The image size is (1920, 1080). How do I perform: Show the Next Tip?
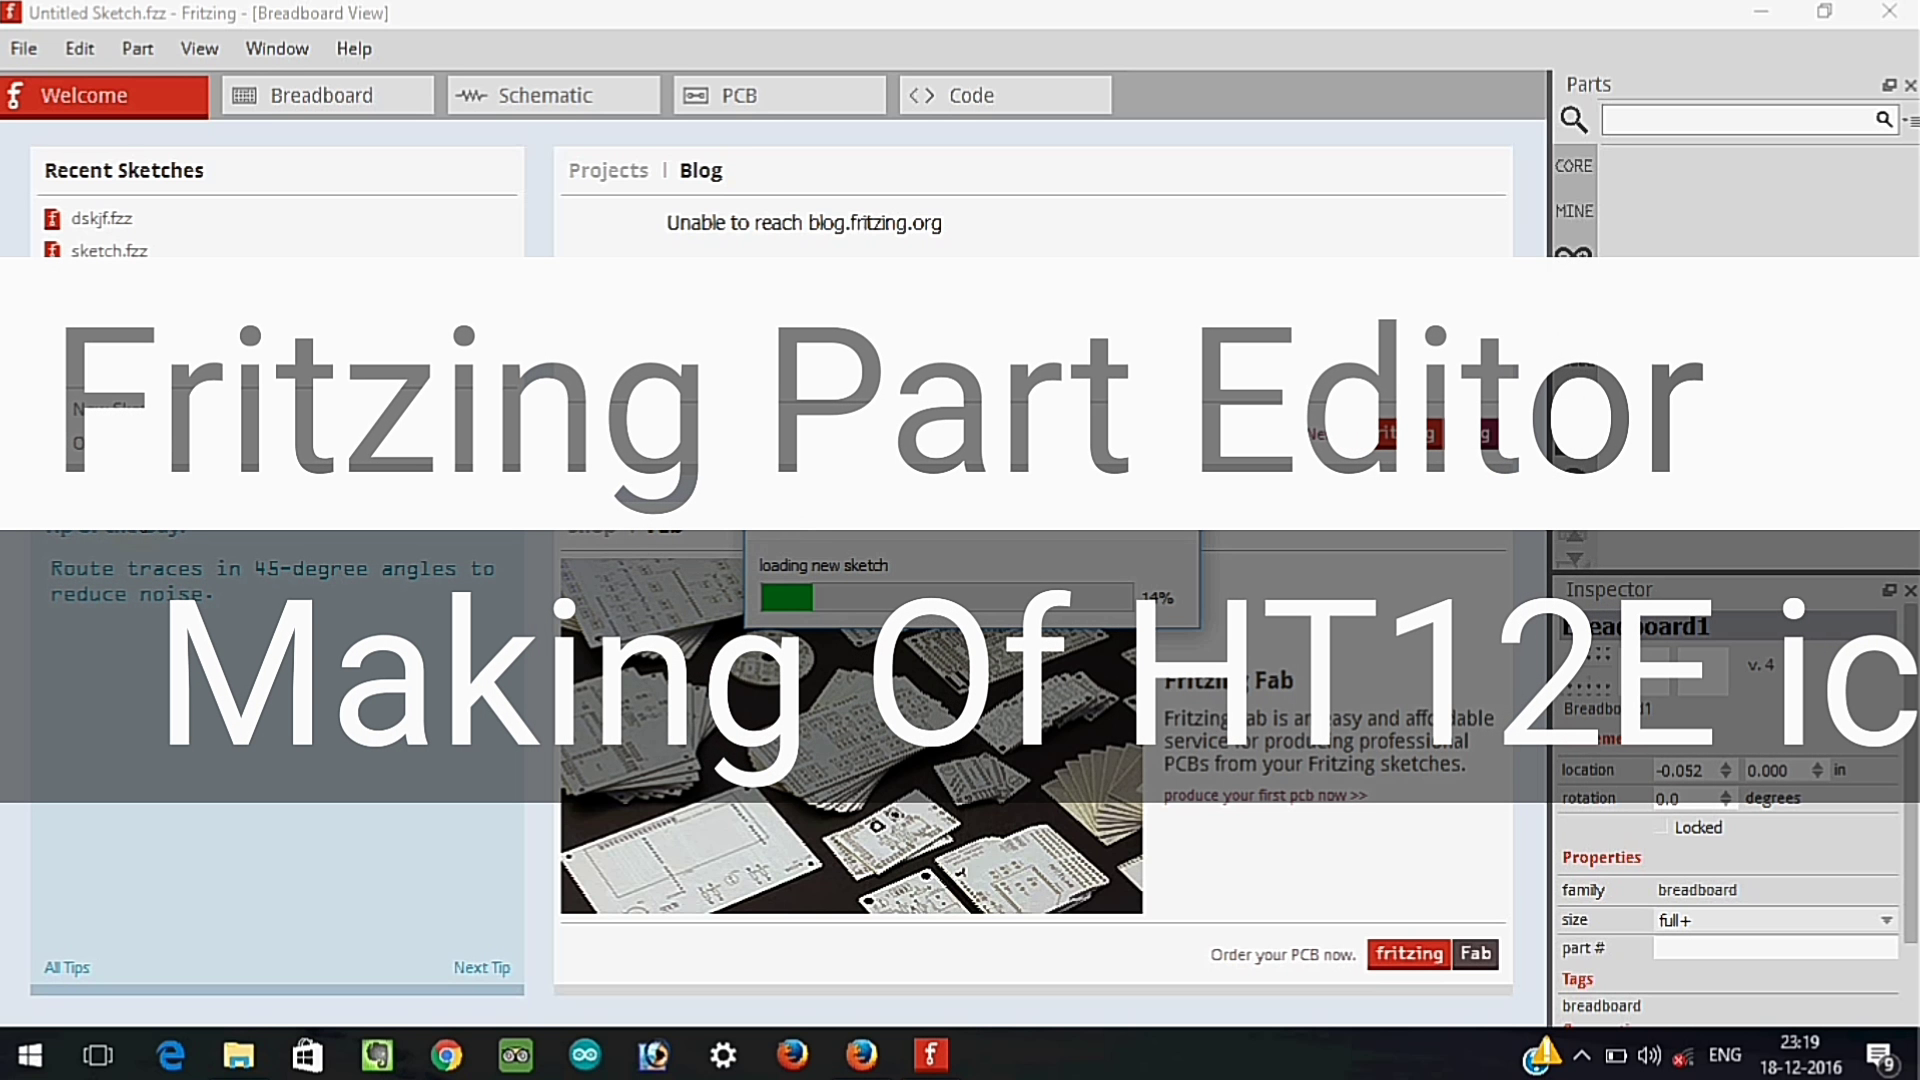482,967
